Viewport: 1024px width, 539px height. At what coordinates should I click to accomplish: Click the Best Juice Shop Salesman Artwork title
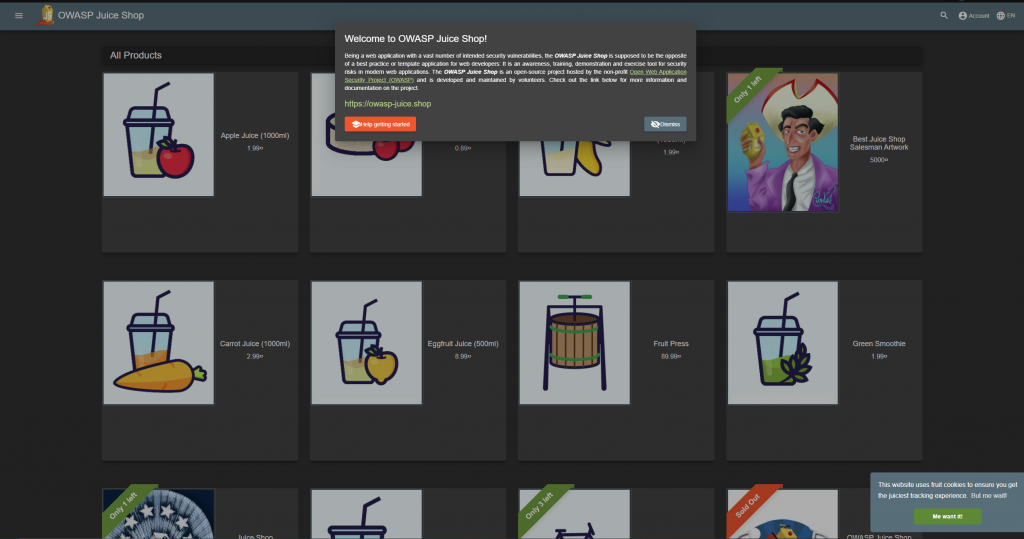point(879,143)
